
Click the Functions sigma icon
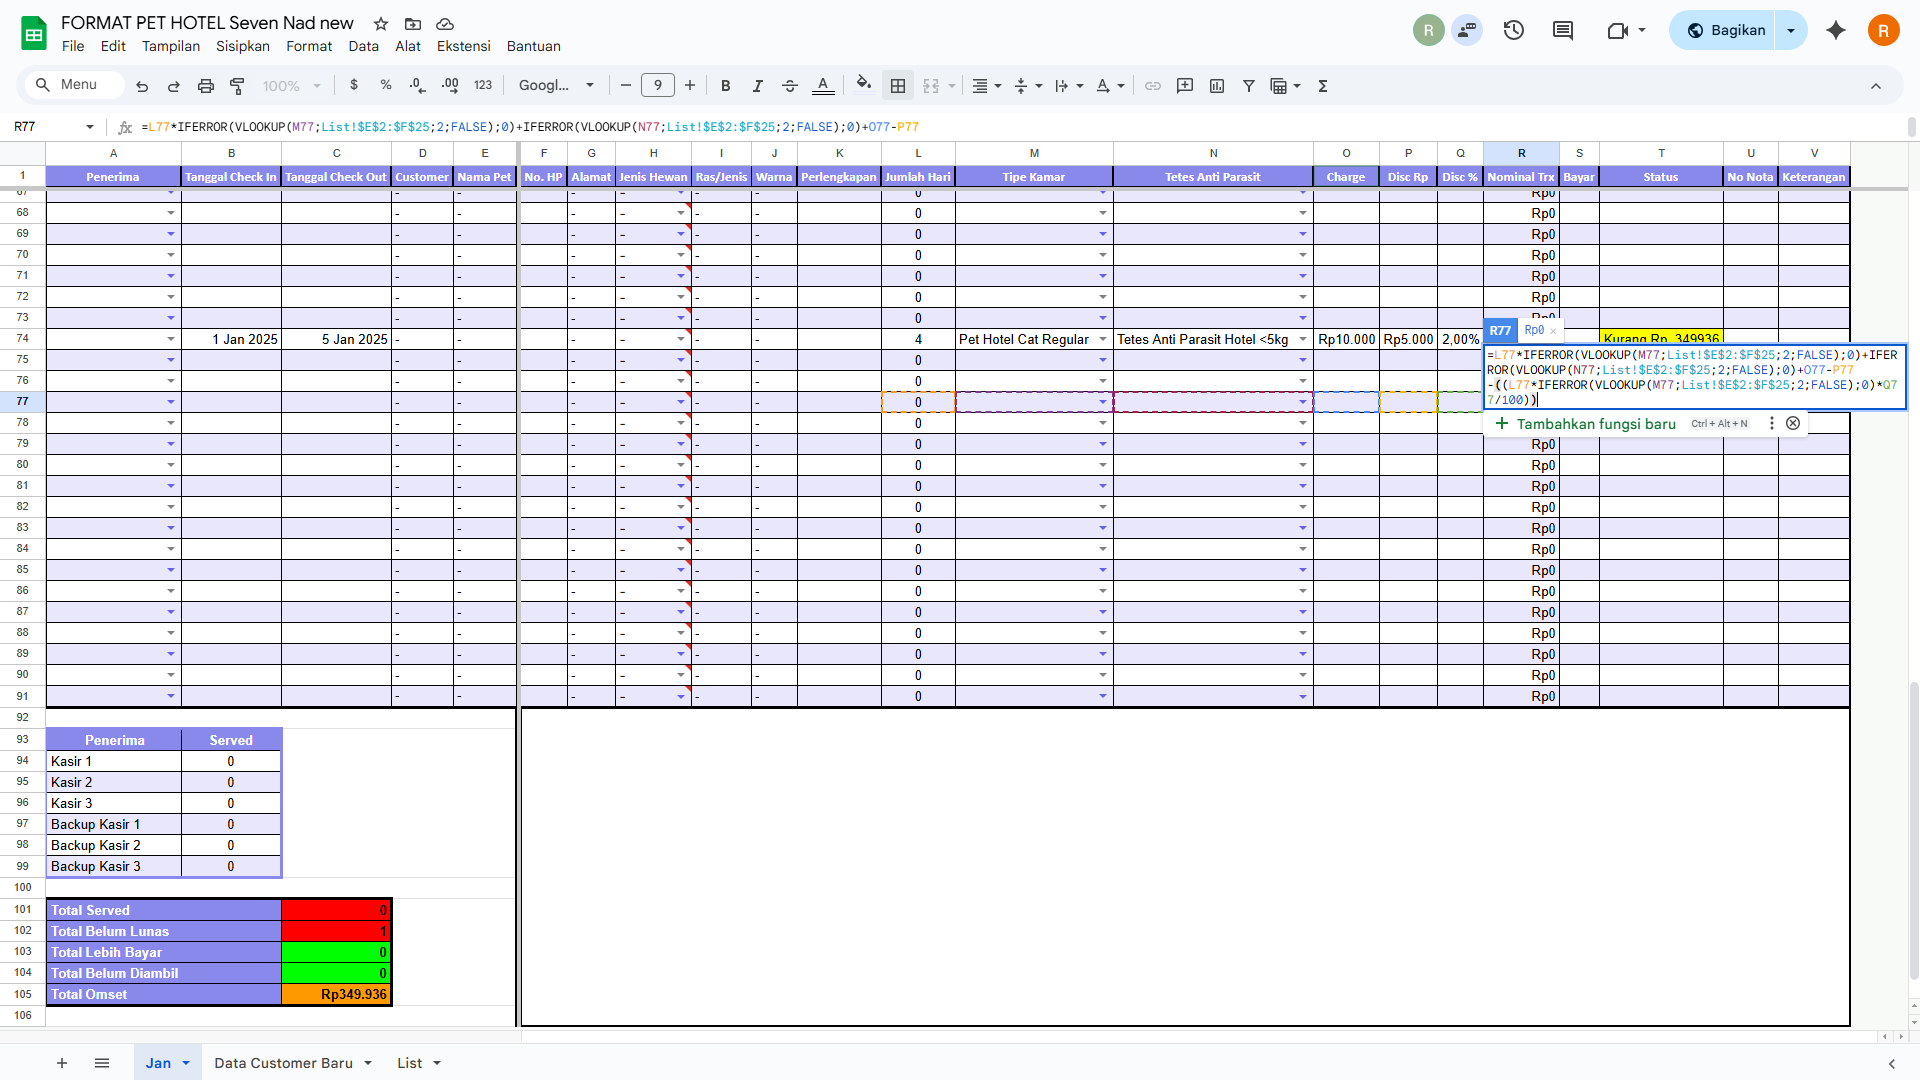pyautogui.click(x=1322, y=86)
